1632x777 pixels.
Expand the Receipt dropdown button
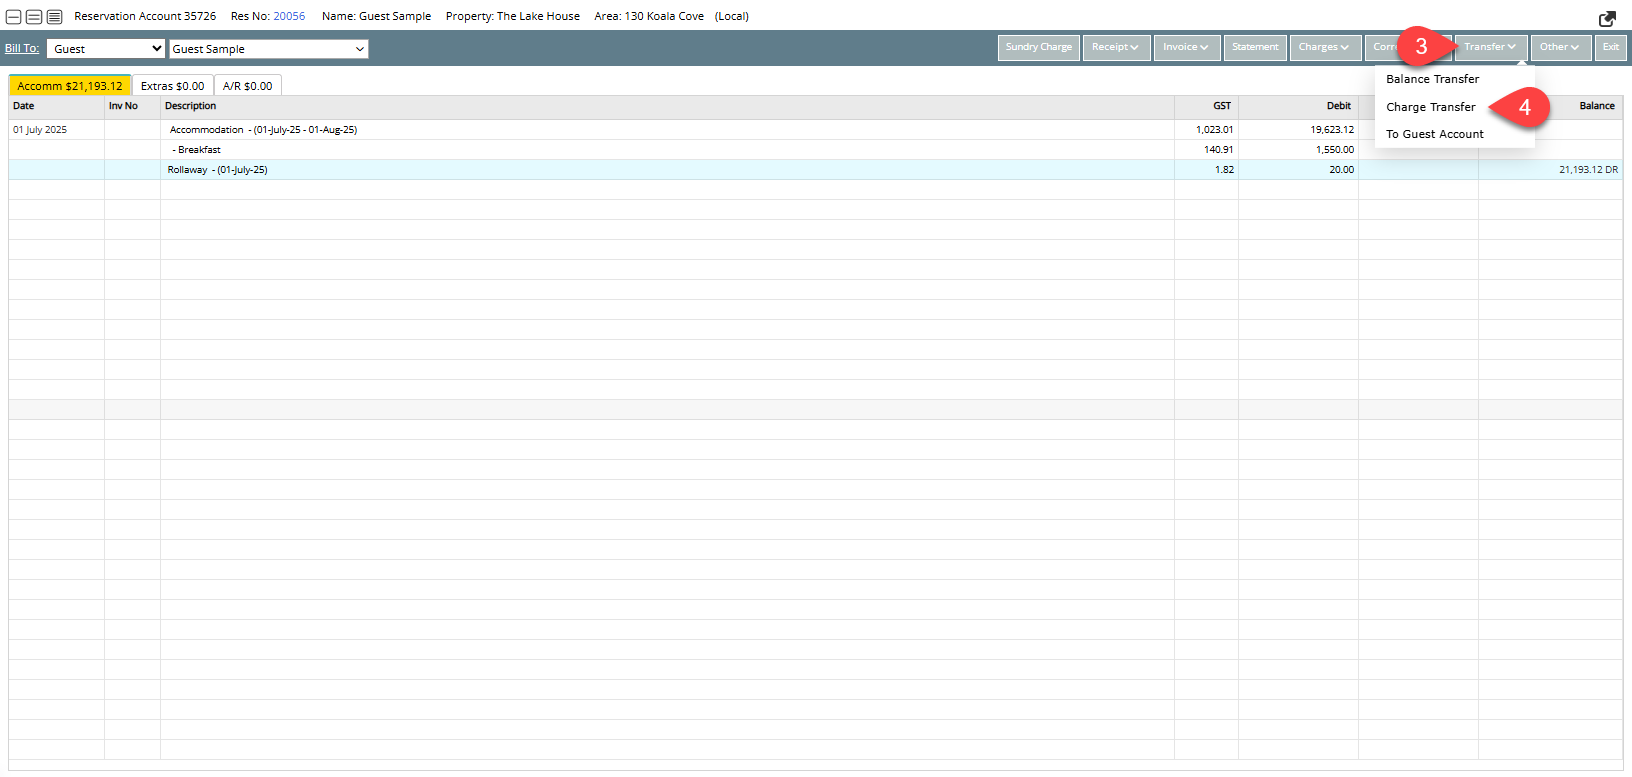point(1116,47)
